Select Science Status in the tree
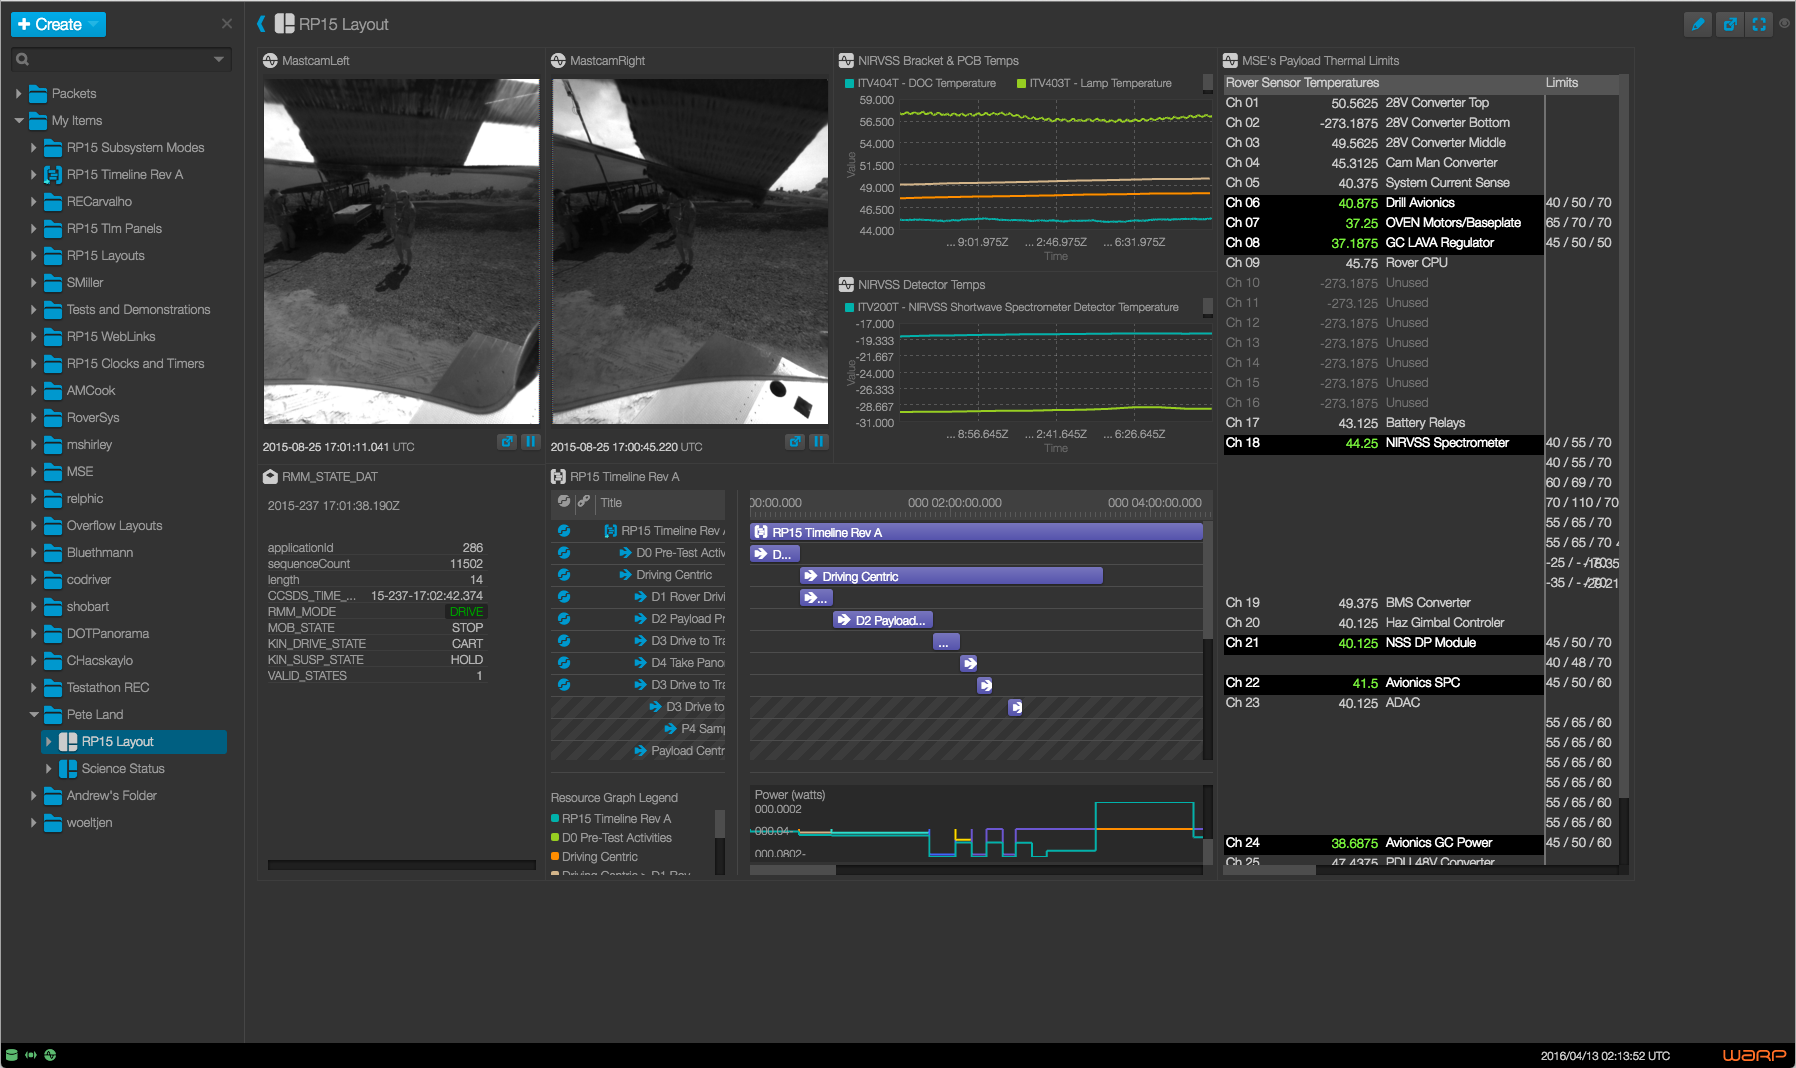This screenshot has height=1068, width=1796. [123, 769]
